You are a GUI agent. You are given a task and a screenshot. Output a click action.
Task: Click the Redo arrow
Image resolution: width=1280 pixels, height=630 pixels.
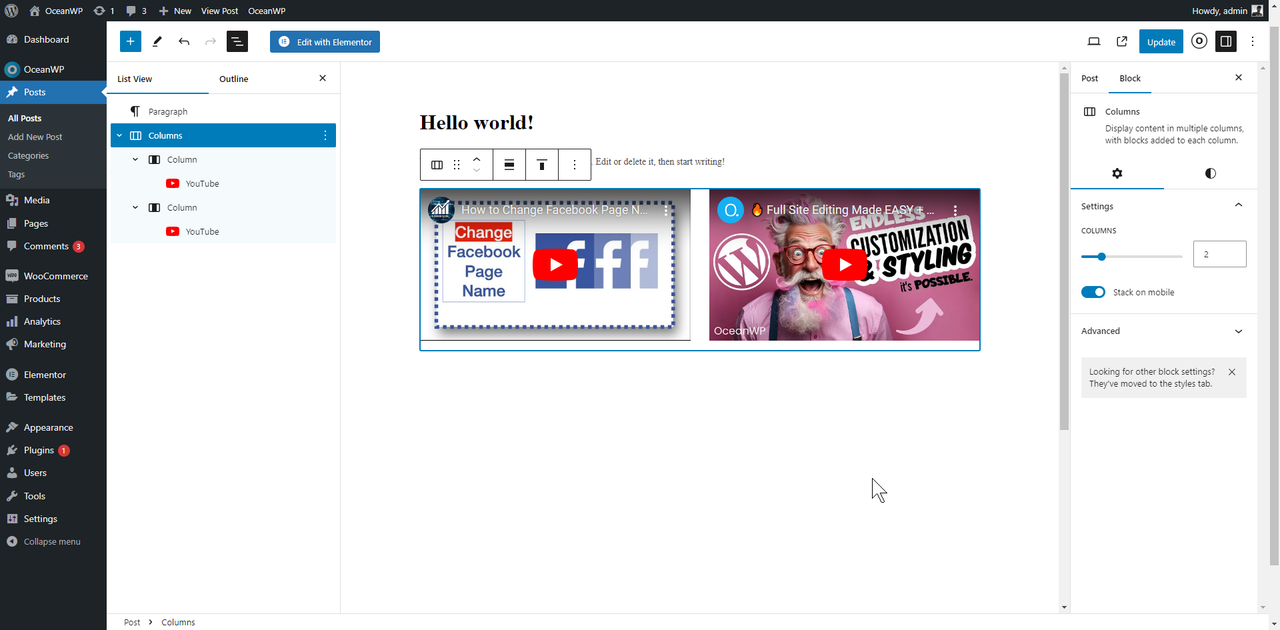pyautogui.click(x=210, y=41)
